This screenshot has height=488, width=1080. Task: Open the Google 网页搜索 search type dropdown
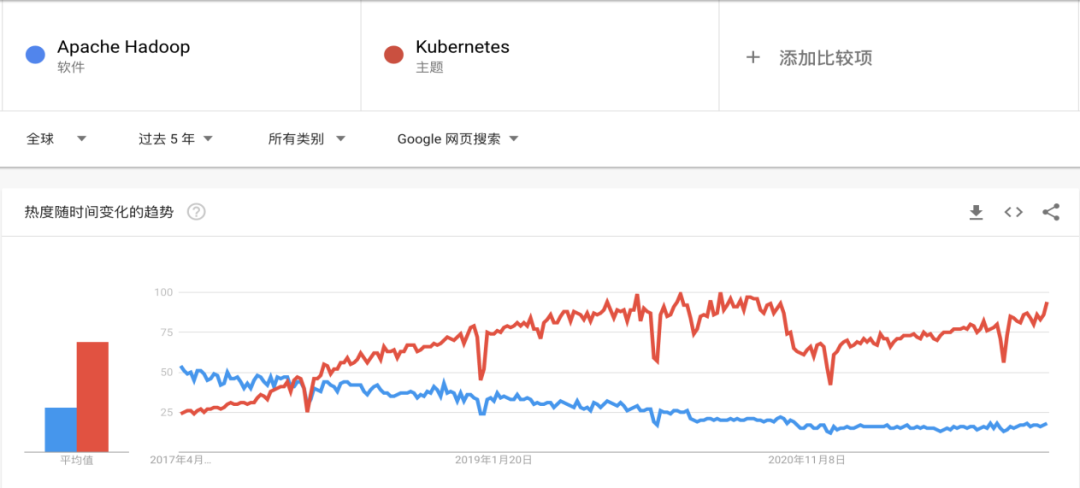(457, 139)
